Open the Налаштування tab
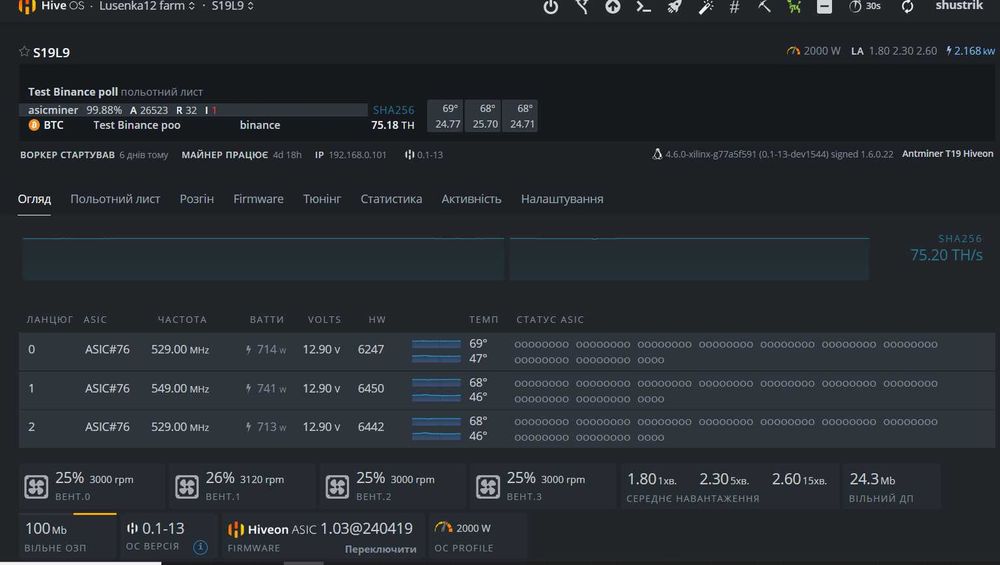1000x565 pixels. pos(562,199)
